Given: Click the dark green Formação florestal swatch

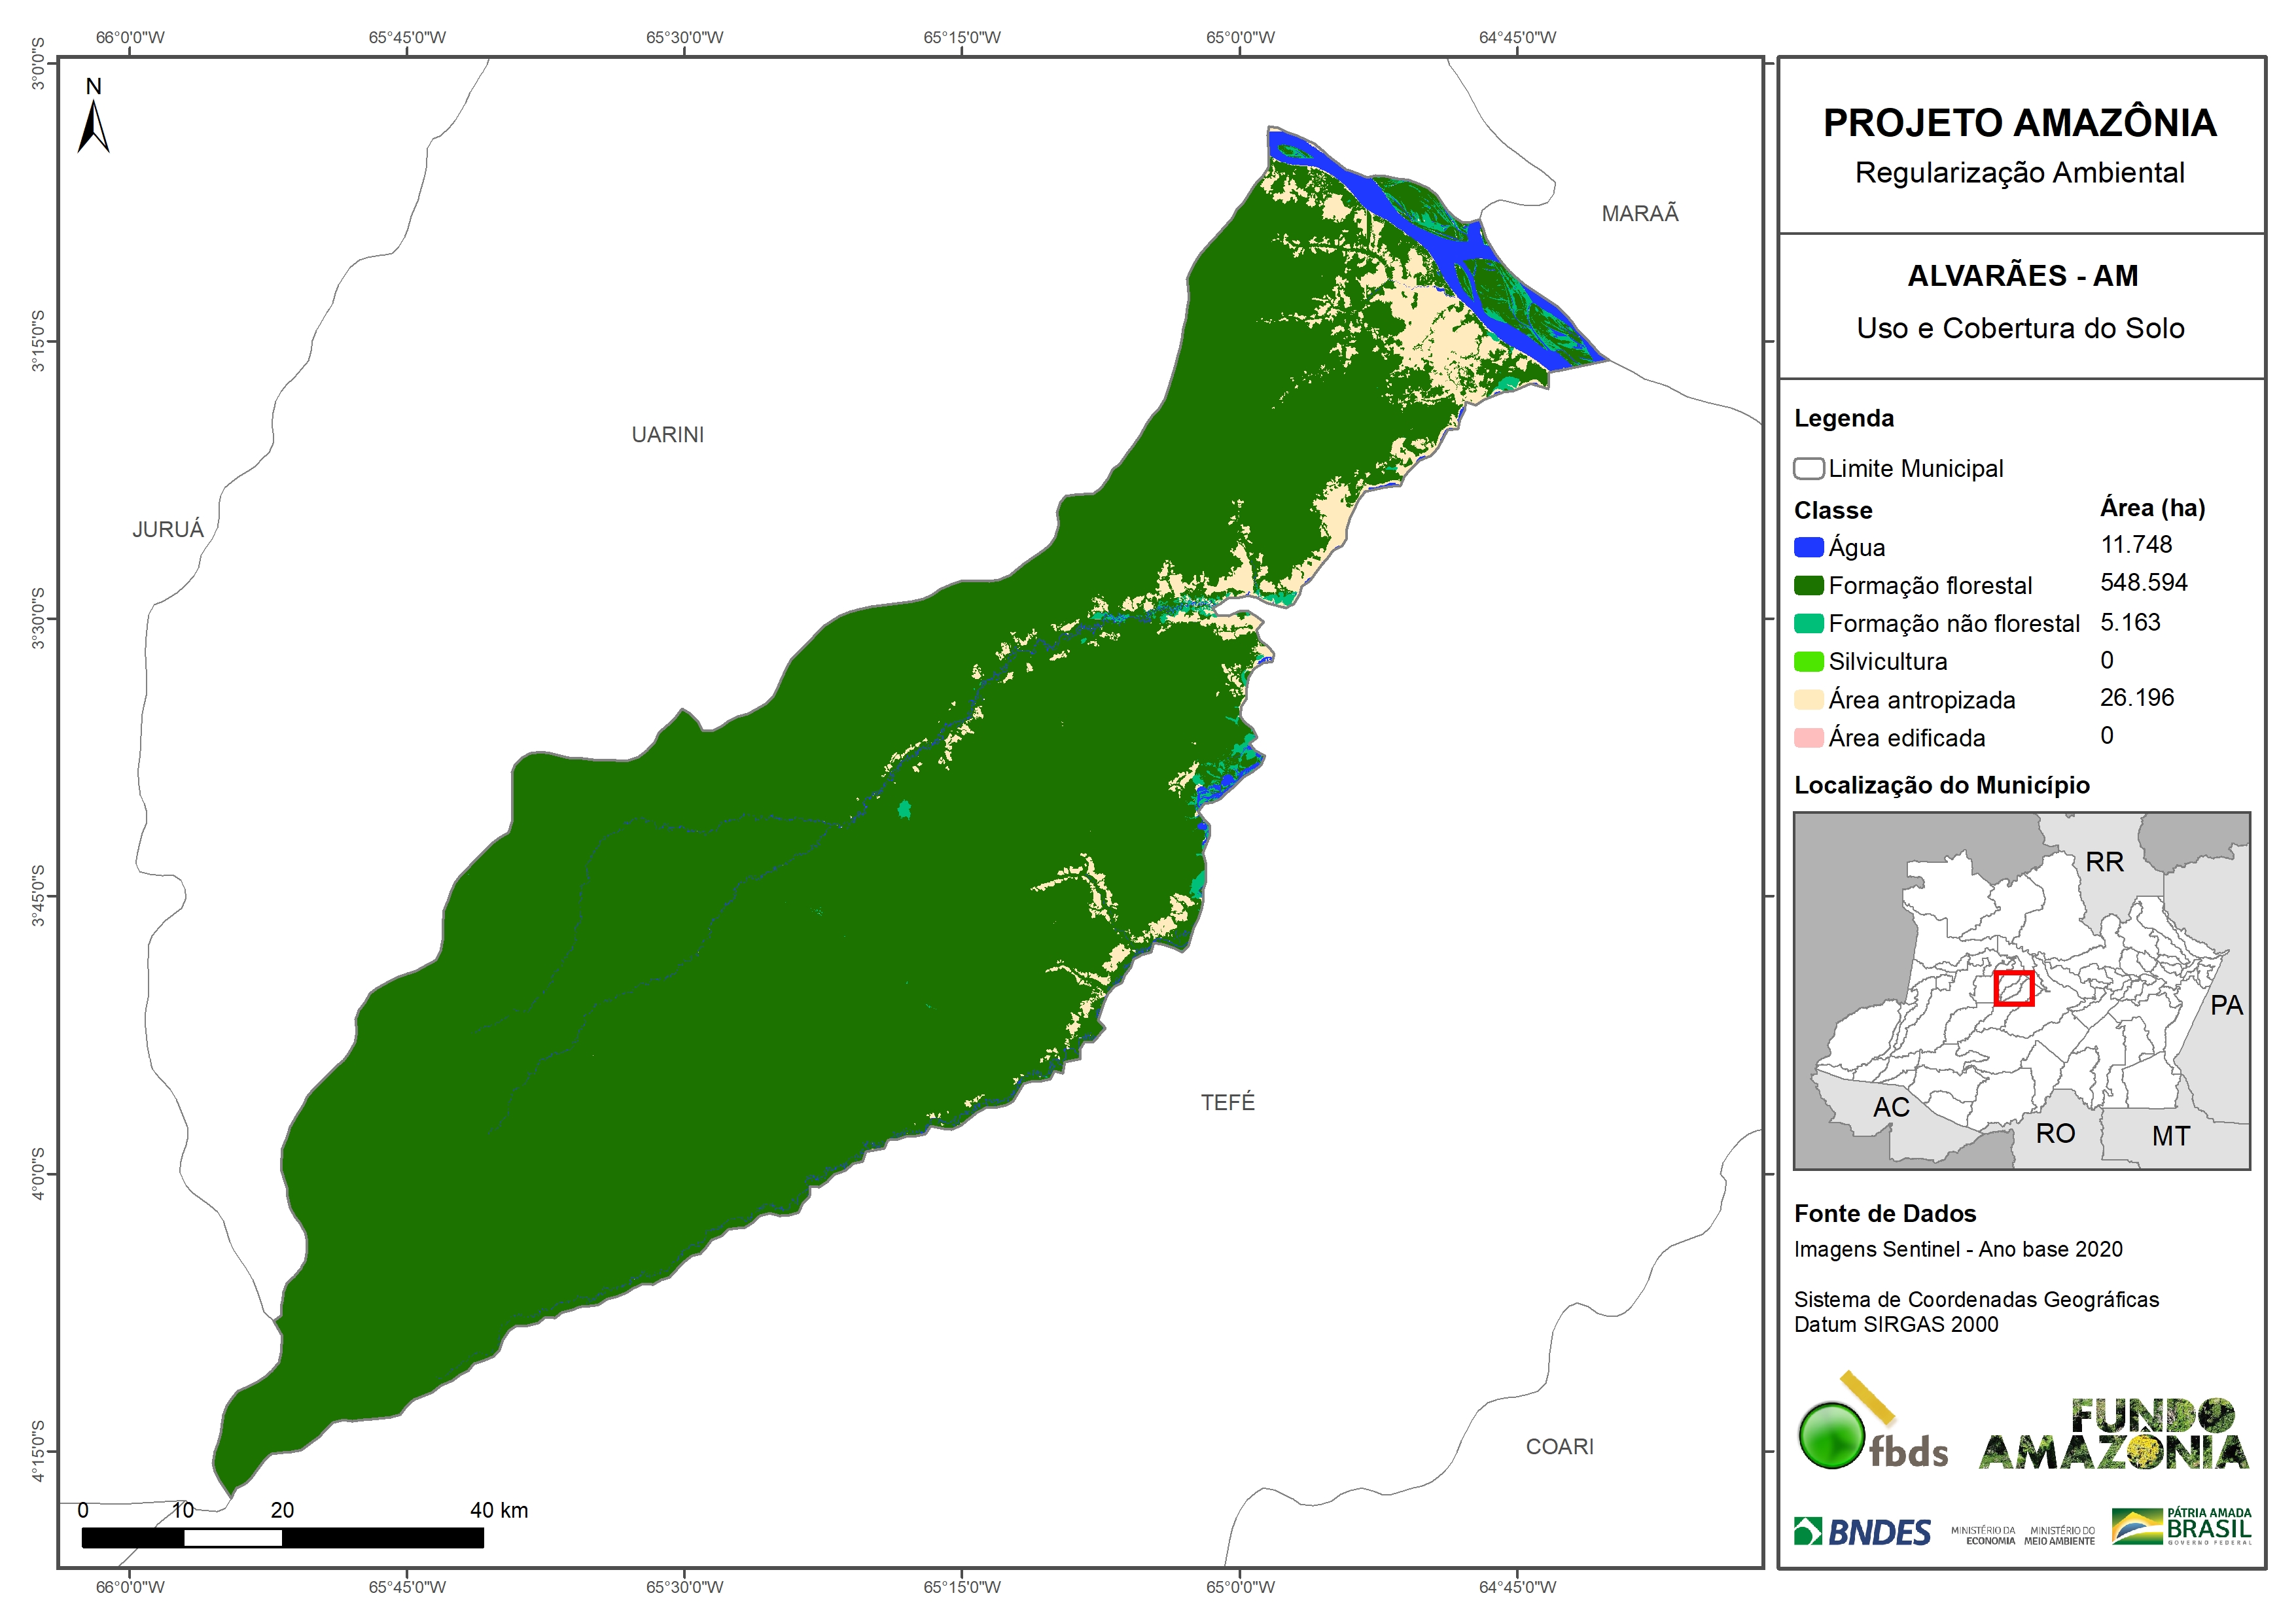Looking at the screenshot, I should (x=1808, y=585).
